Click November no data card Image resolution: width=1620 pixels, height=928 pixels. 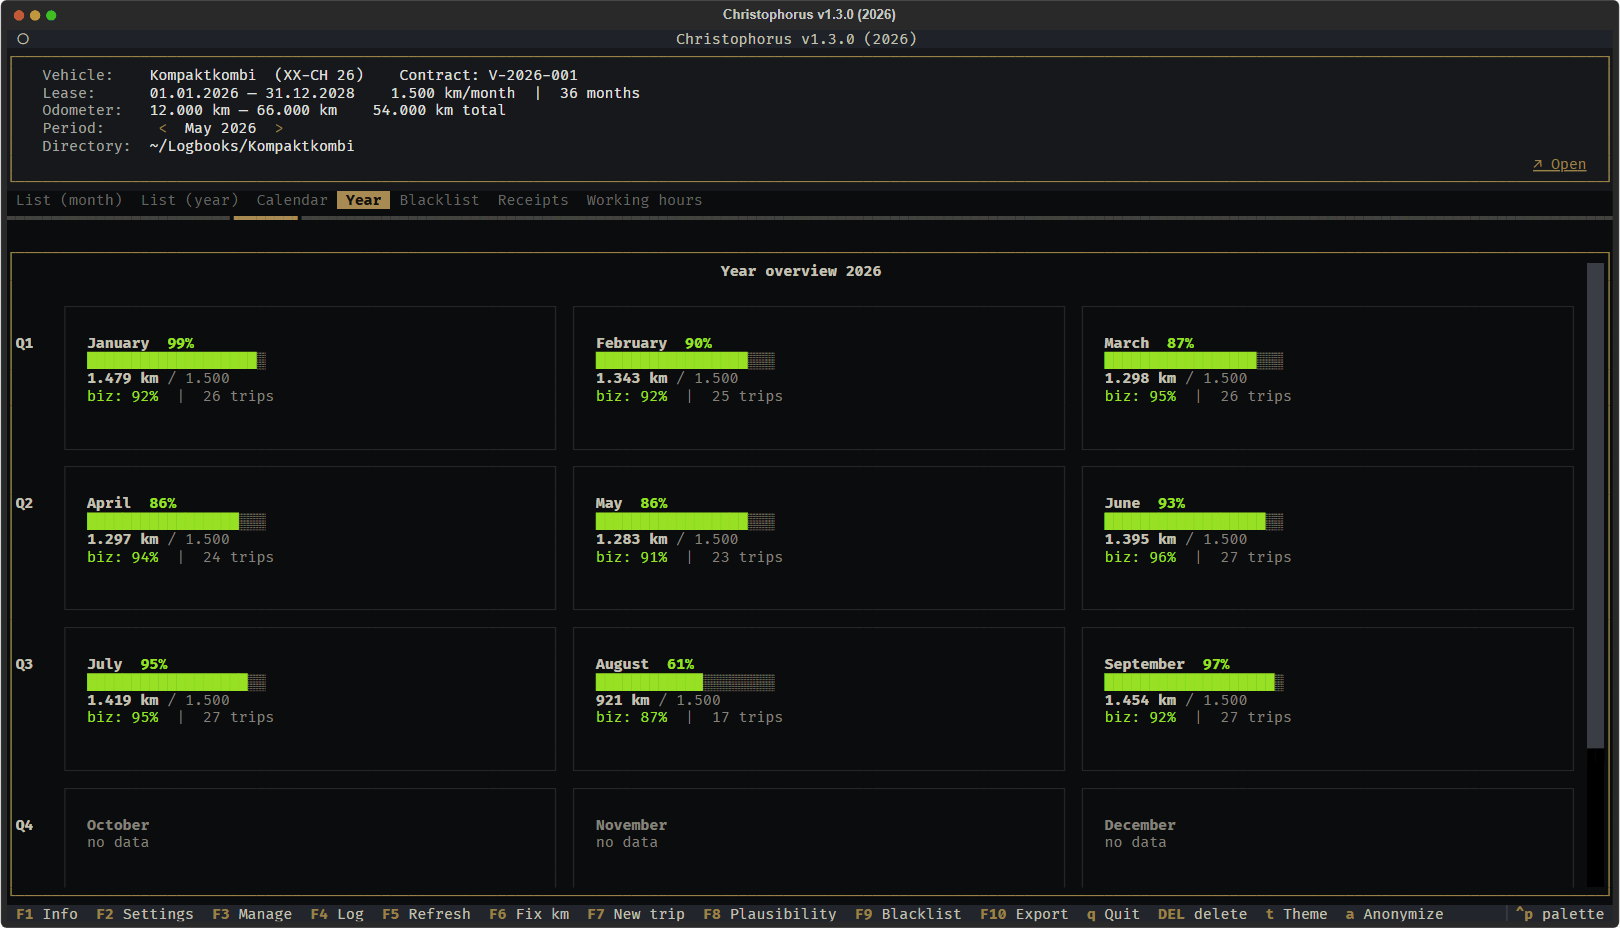pyautogui.click(x=819, y=838)
